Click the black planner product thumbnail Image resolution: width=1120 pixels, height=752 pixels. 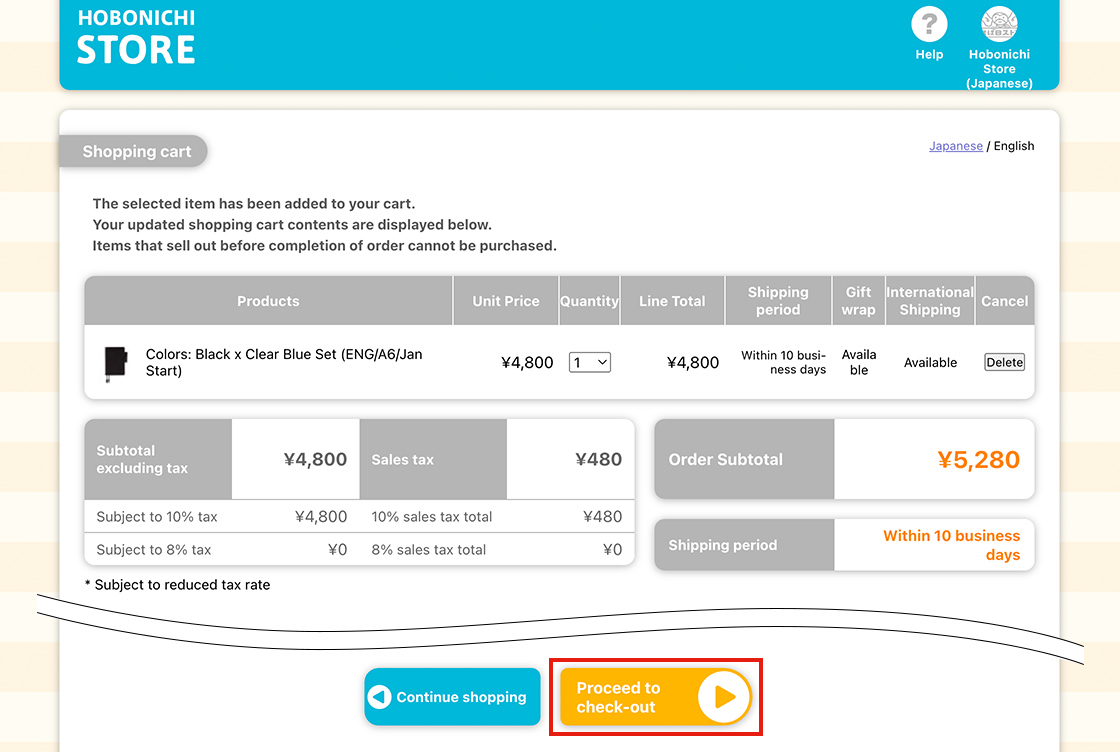click(x=116, y=363)
